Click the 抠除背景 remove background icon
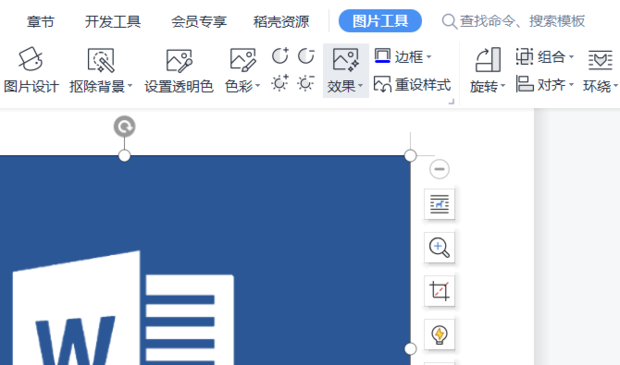This screenshot has width=620, height=365. pos(101,61)
